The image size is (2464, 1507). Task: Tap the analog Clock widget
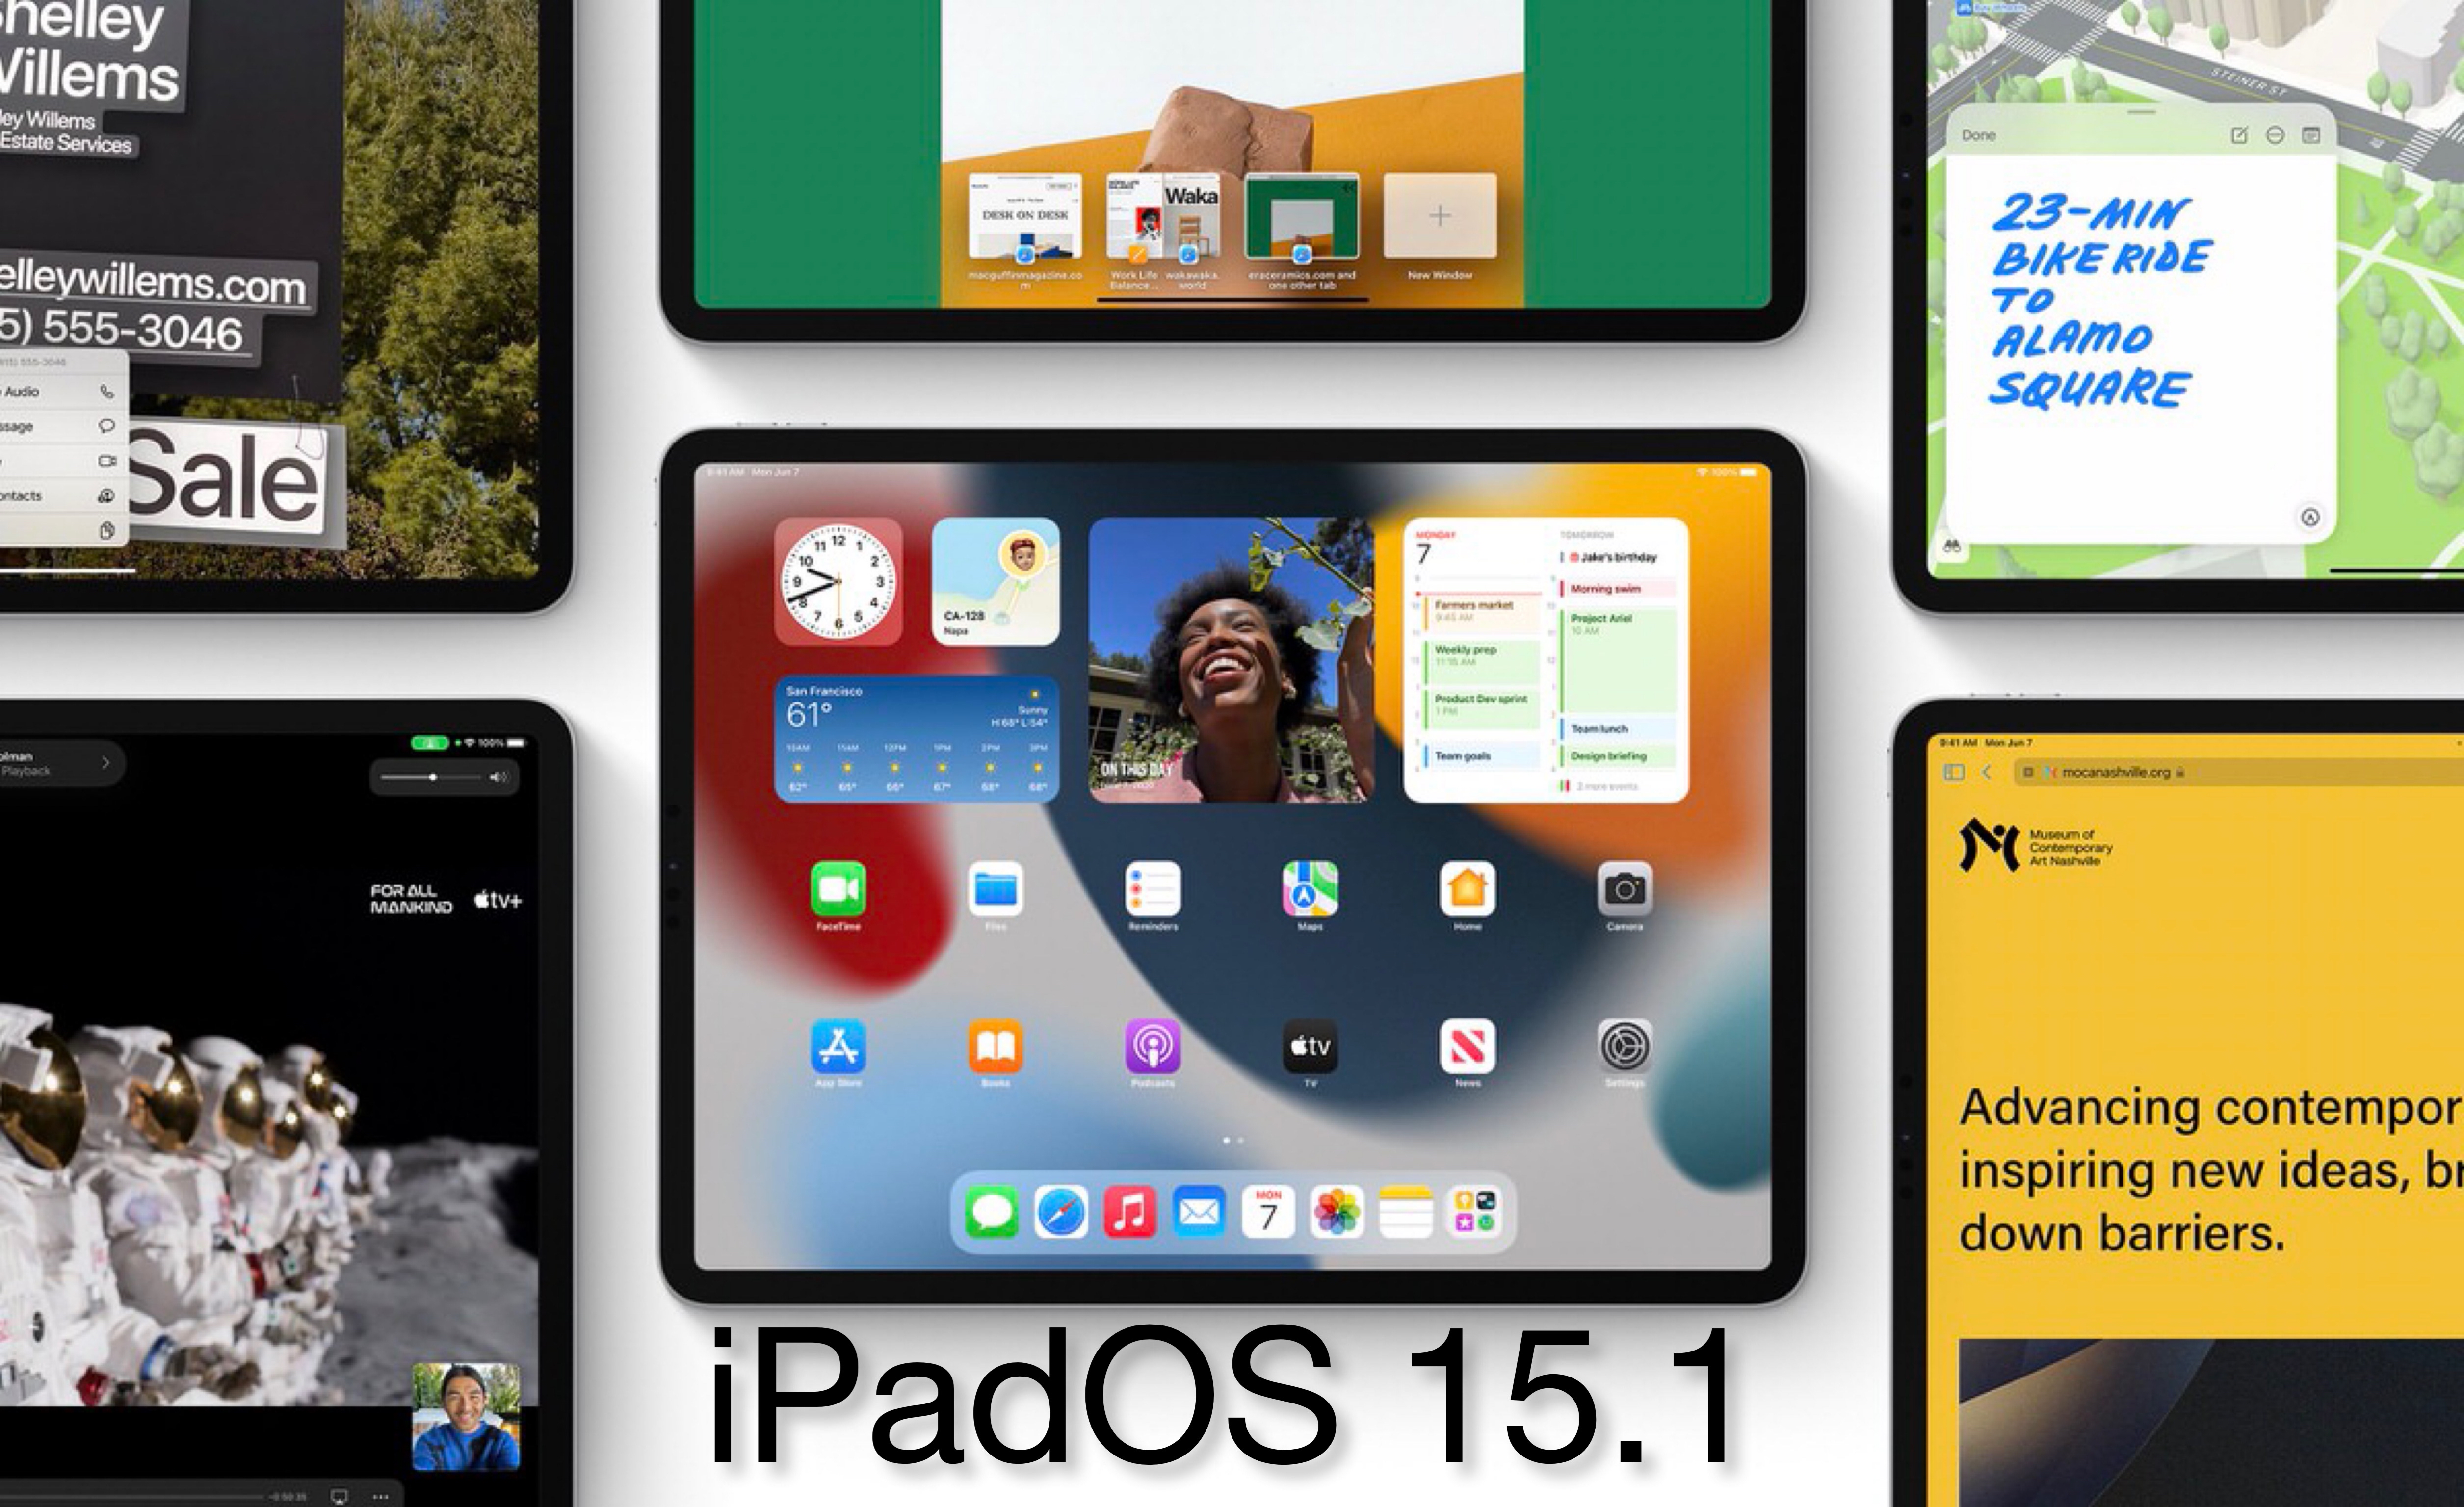coord(838,581)
